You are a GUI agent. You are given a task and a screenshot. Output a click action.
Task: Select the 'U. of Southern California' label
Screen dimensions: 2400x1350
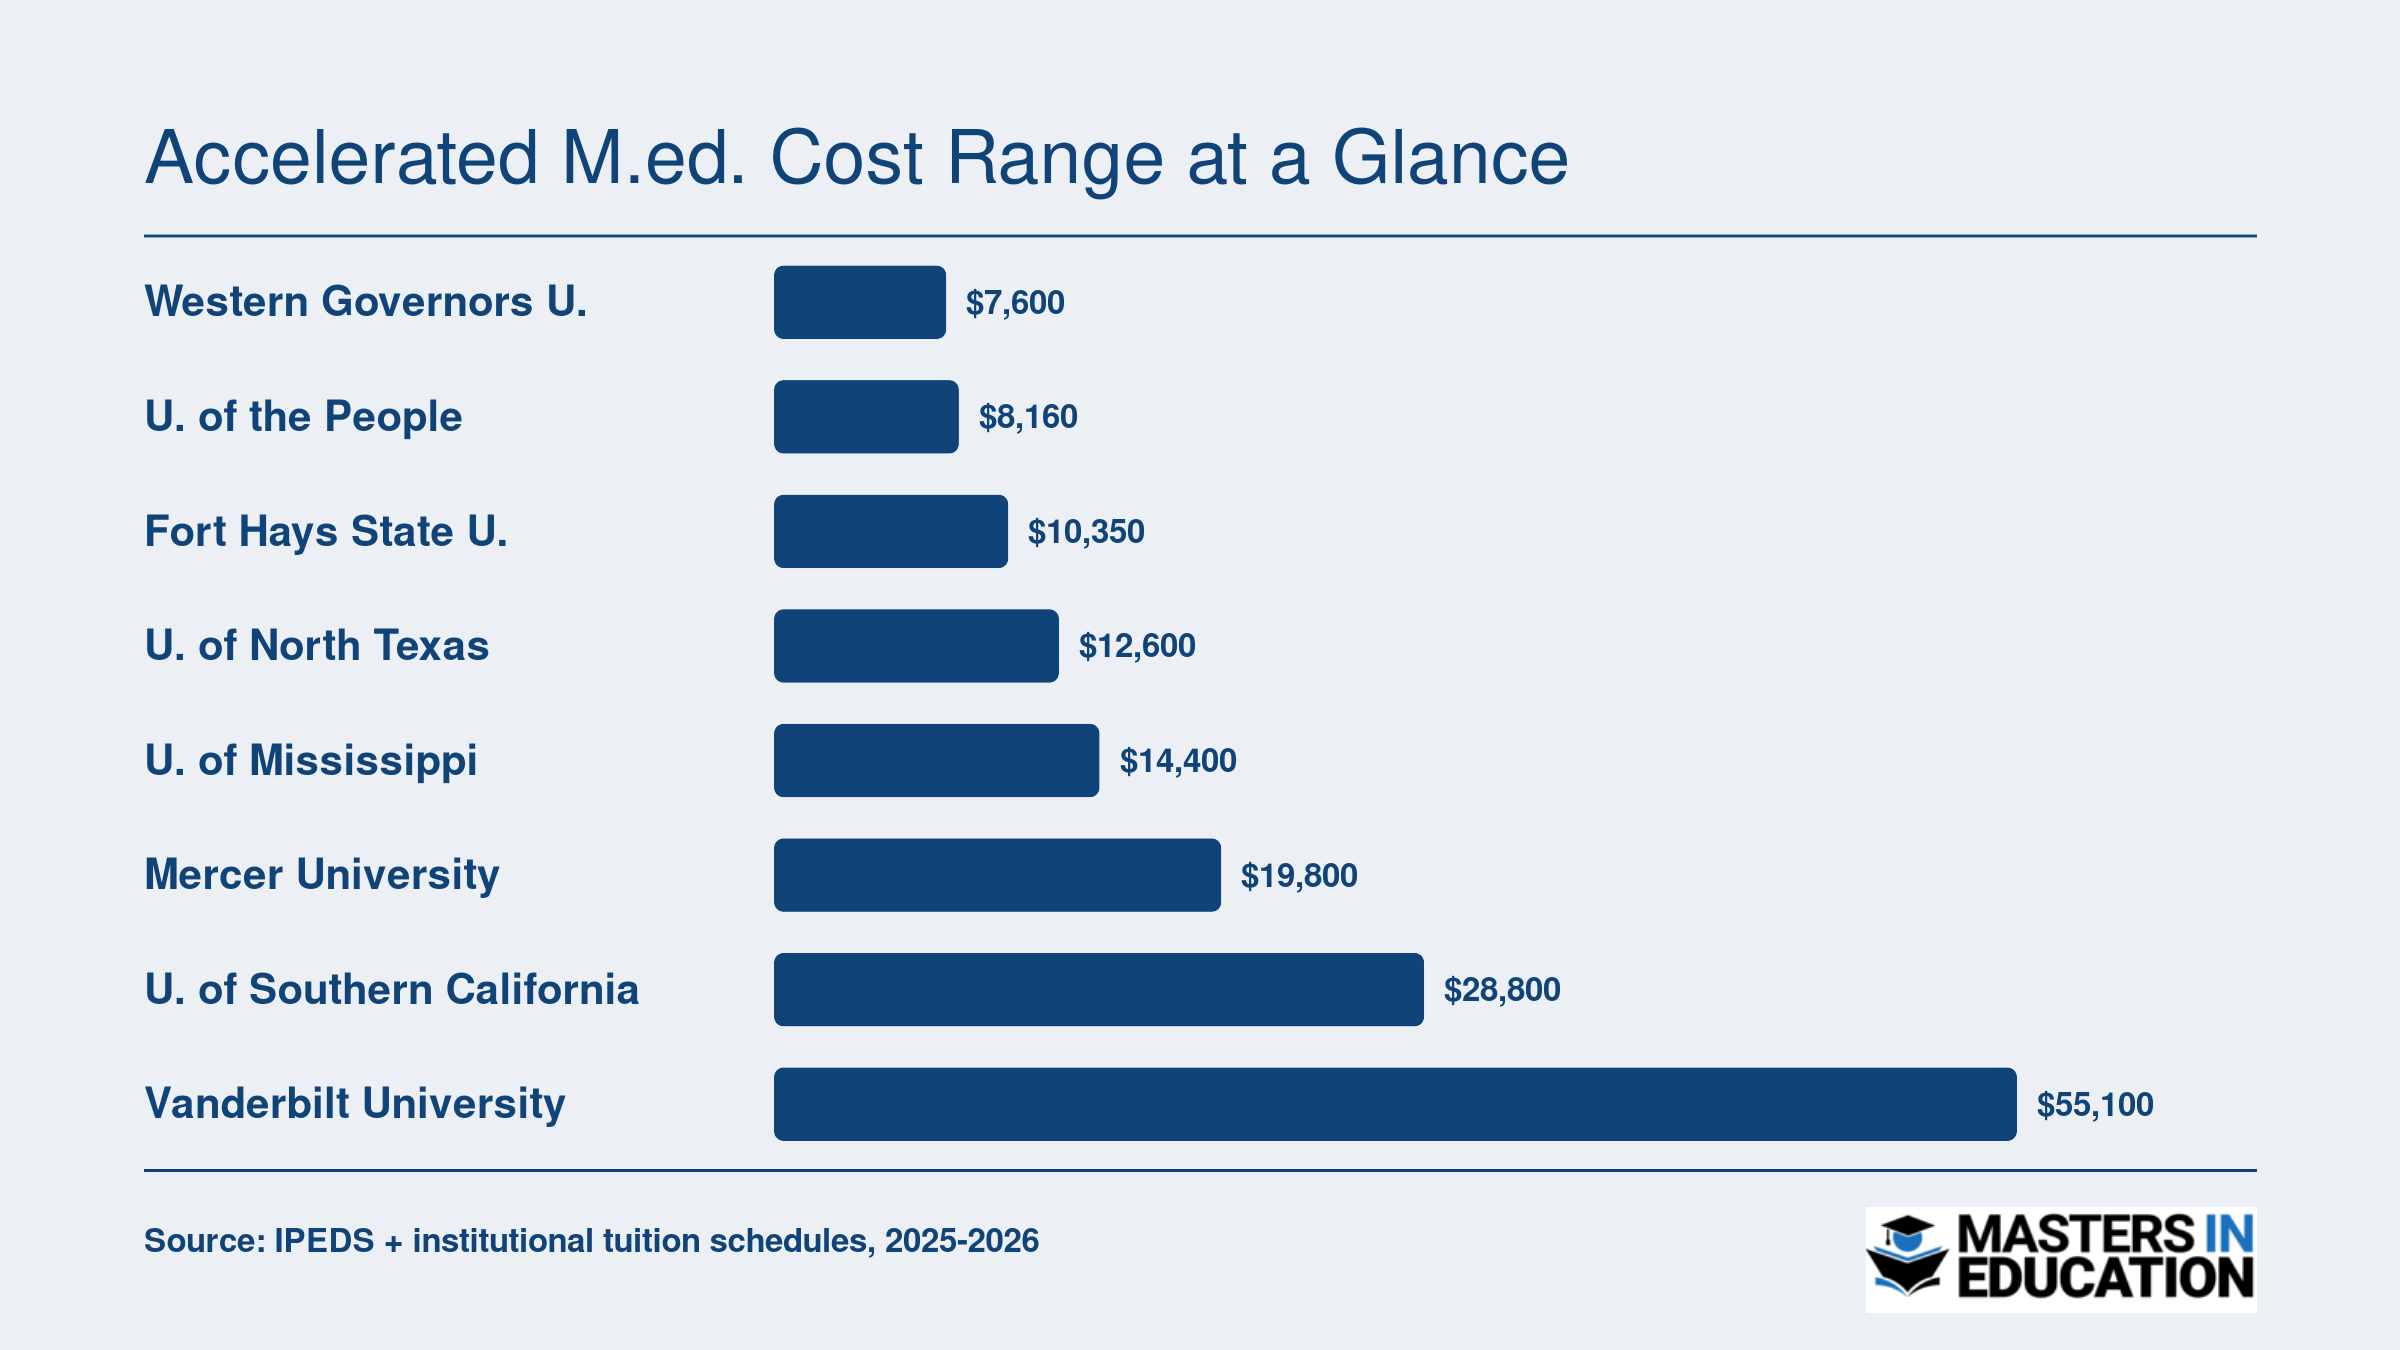point(392,989)
